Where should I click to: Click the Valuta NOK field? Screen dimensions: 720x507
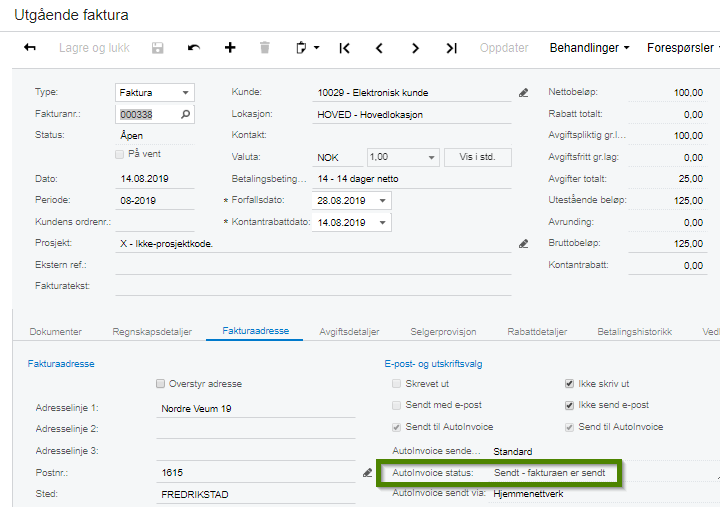click(338, 158)
